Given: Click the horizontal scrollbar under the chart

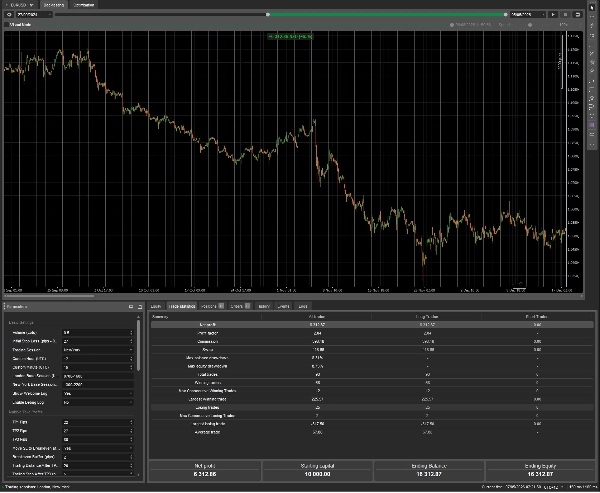Looking at the screenshot, I should click(49, 296).
